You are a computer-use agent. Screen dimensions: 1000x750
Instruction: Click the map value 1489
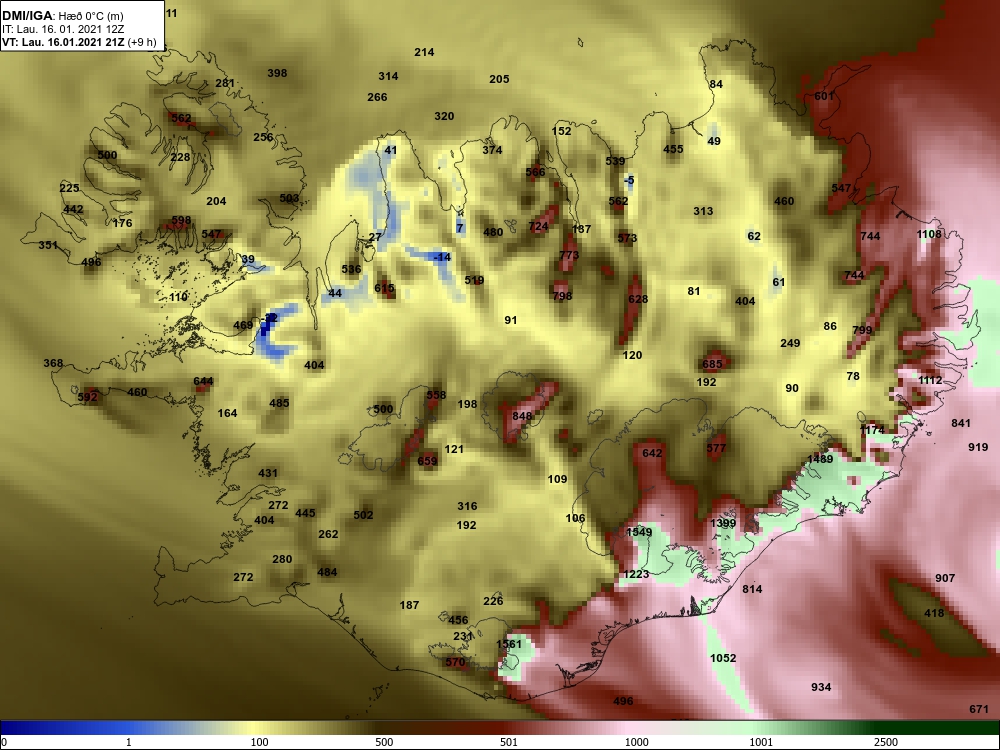pos(820,459)
